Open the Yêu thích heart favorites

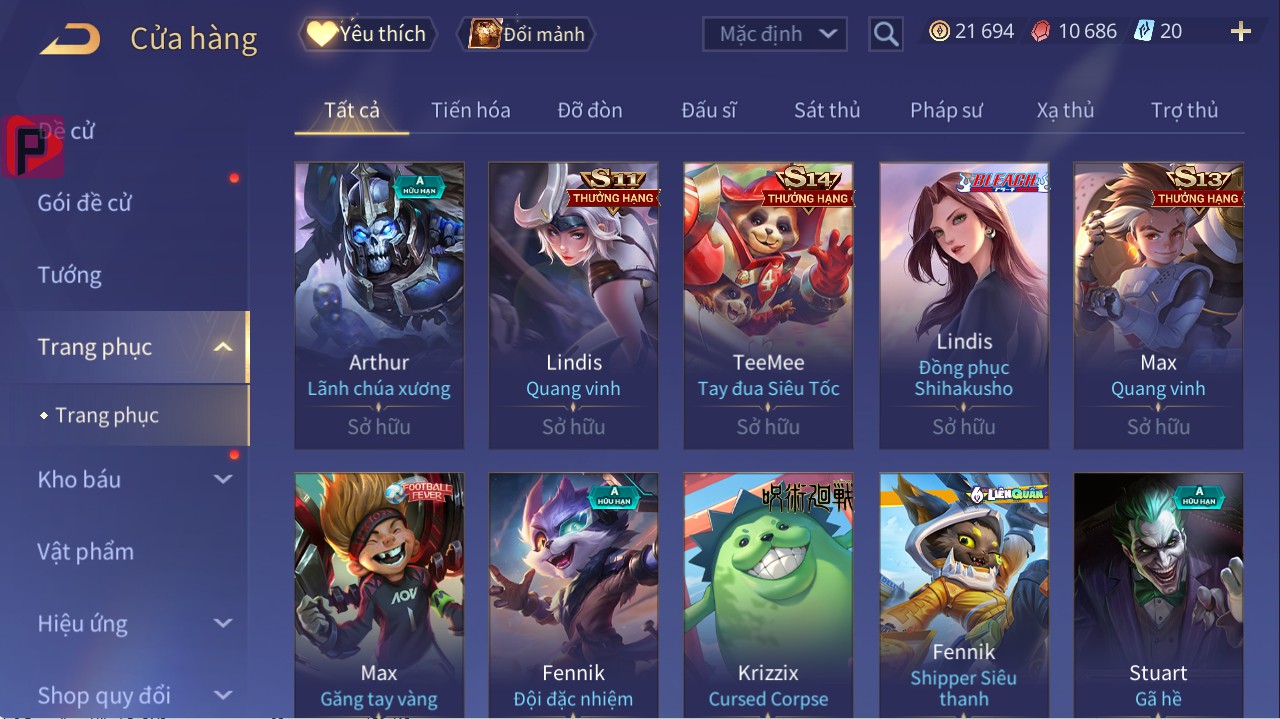pos(368,34)
